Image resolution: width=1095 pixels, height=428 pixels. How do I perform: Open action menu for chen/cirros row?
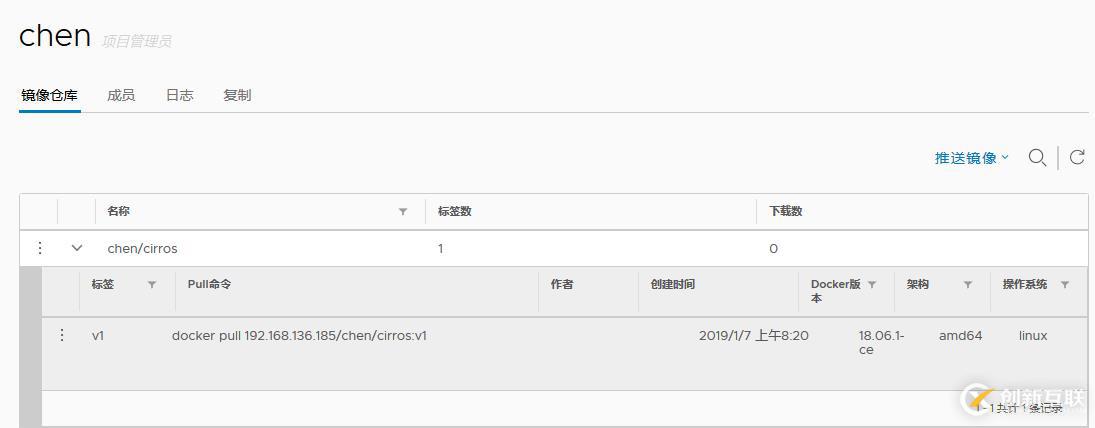coord(40,248)
